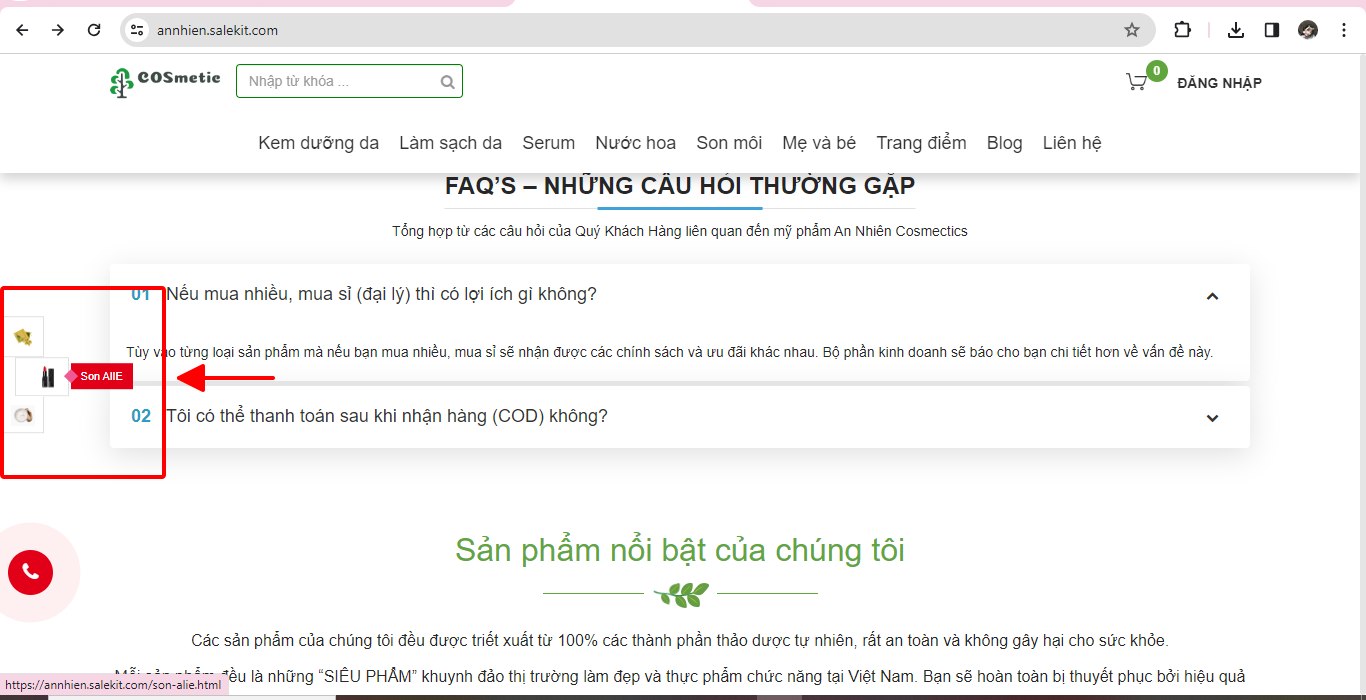Go to the Nước hoa category

[635, 143]
